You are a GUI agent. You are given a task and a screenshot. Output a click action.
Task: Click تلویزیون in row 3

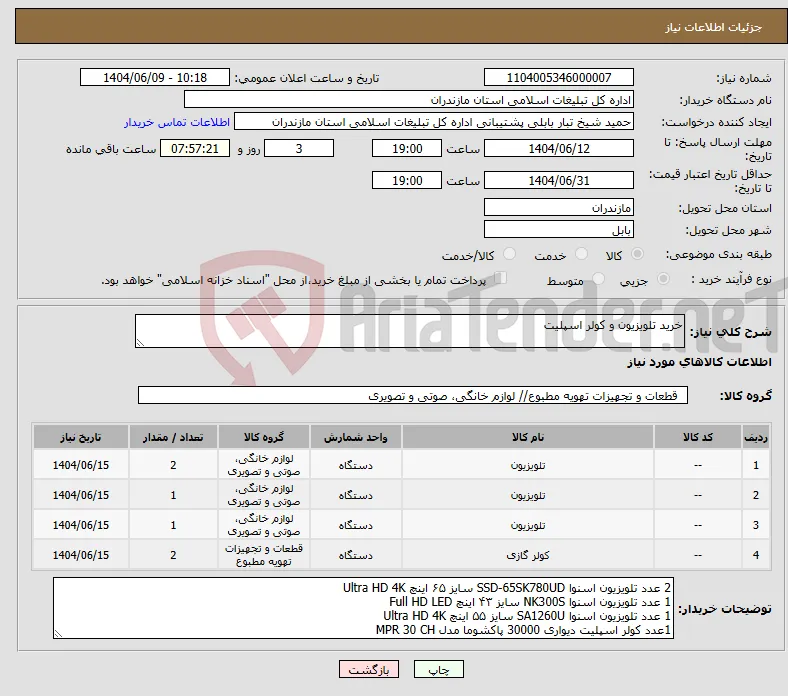528,525
